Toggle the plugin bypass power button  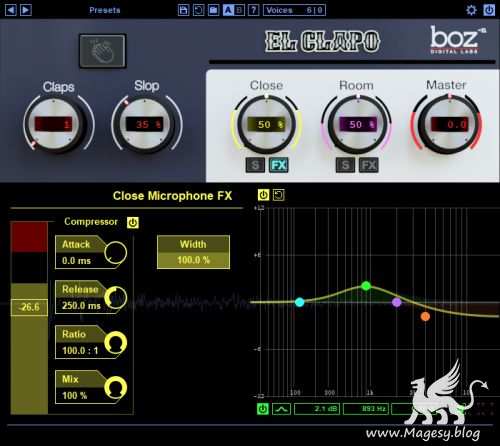[489, 10]
